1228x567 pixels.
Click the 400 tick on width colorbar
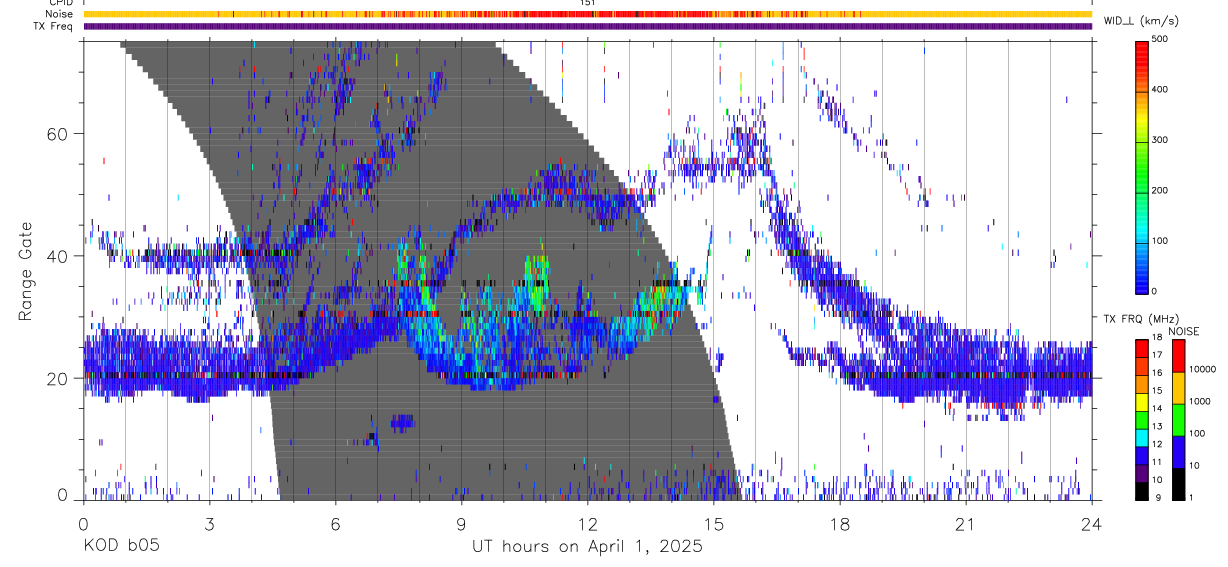pyautogui.click(x=1160, y=89)
